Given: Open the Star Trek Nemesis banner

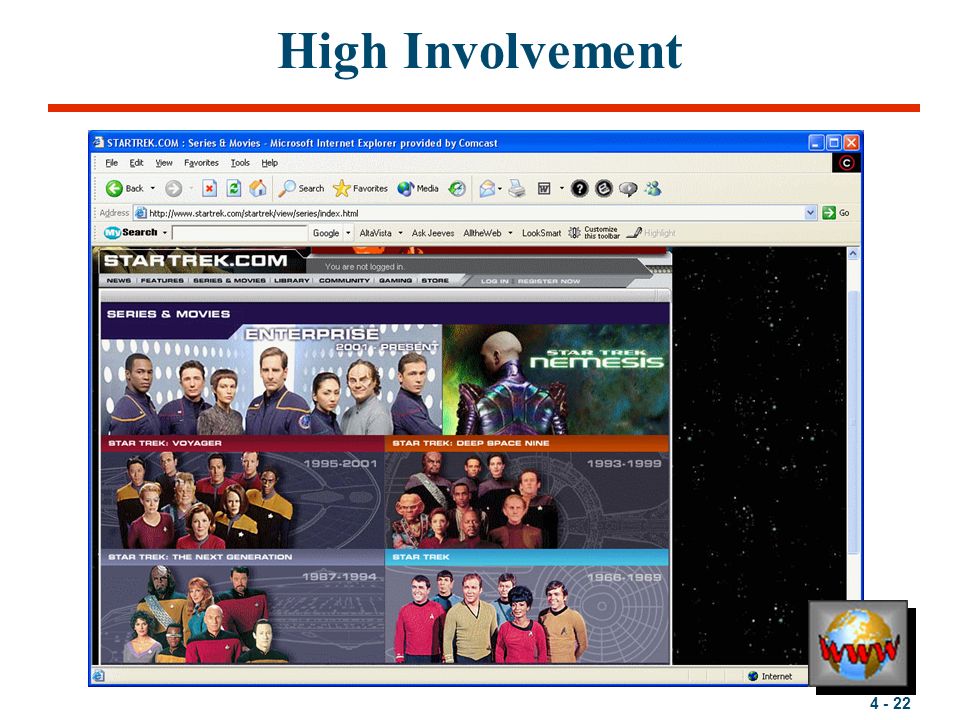Looking at the screenshot, I should [x=556, y=380].
